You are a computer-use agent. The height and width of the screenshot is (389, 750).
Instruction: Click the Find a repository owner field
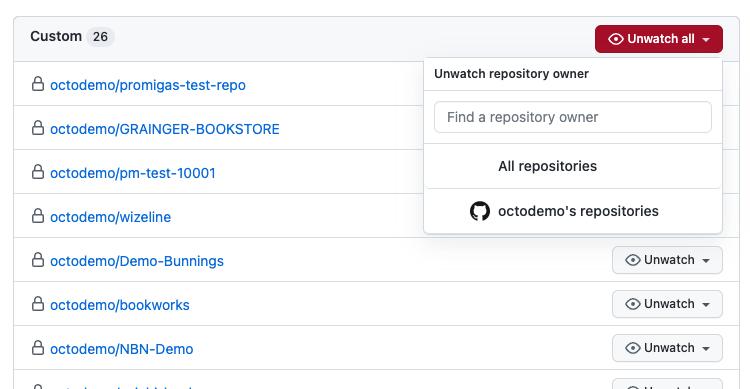pos(573,117)
